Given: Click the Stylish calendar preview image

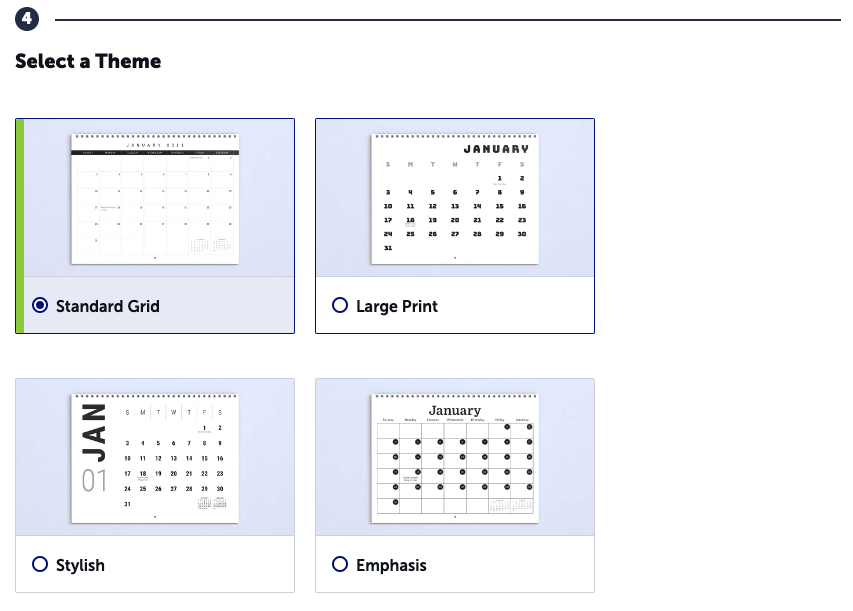Looking at the screenshot, I should click(x=155, y=457).
